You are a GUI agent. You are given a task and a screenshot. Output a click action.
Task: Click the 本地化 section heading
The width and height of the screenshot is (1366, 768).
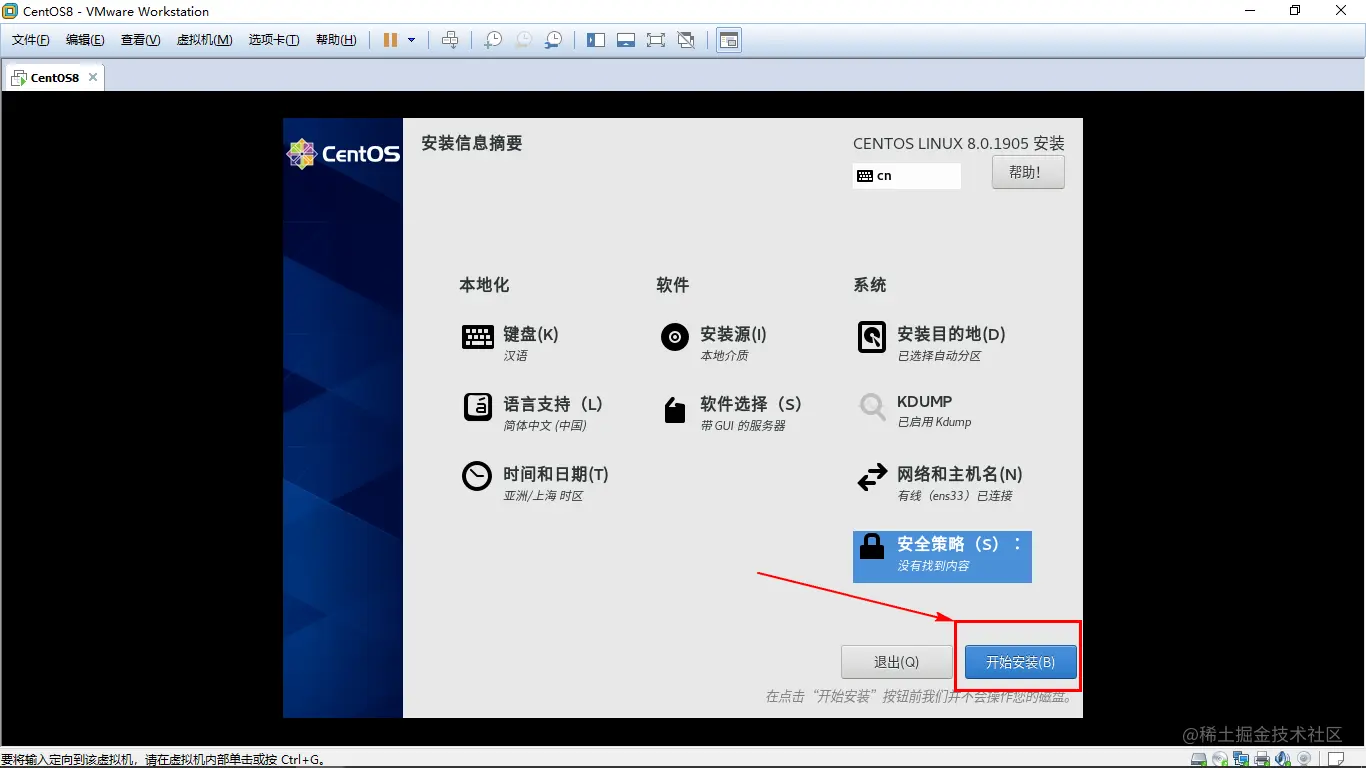click(484, 285)
